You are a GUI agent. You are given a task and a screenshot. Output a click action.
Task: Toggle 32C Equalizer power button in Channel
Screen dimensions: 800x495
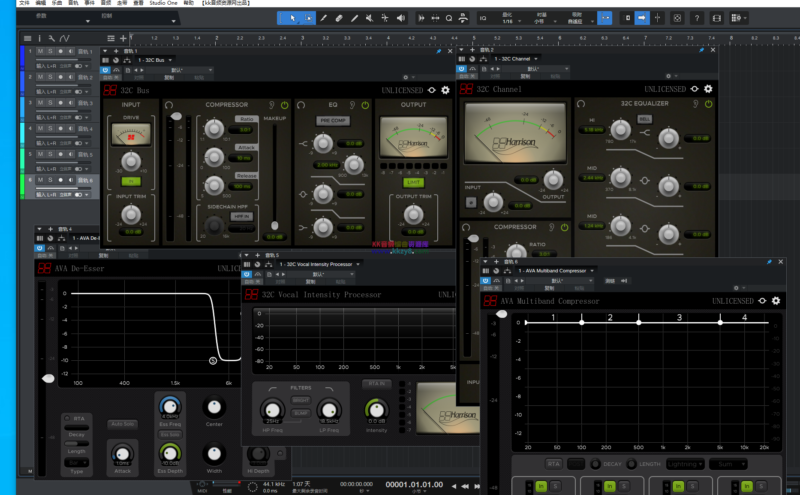pos(709,104)
